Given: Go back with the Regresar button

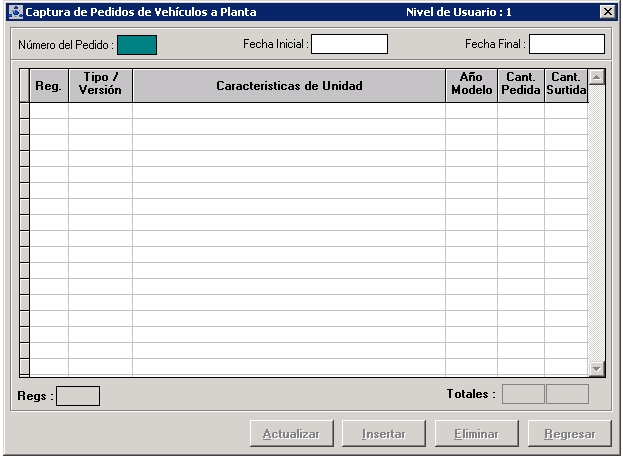Looking at the screenshot, I should tap(569, 434).
